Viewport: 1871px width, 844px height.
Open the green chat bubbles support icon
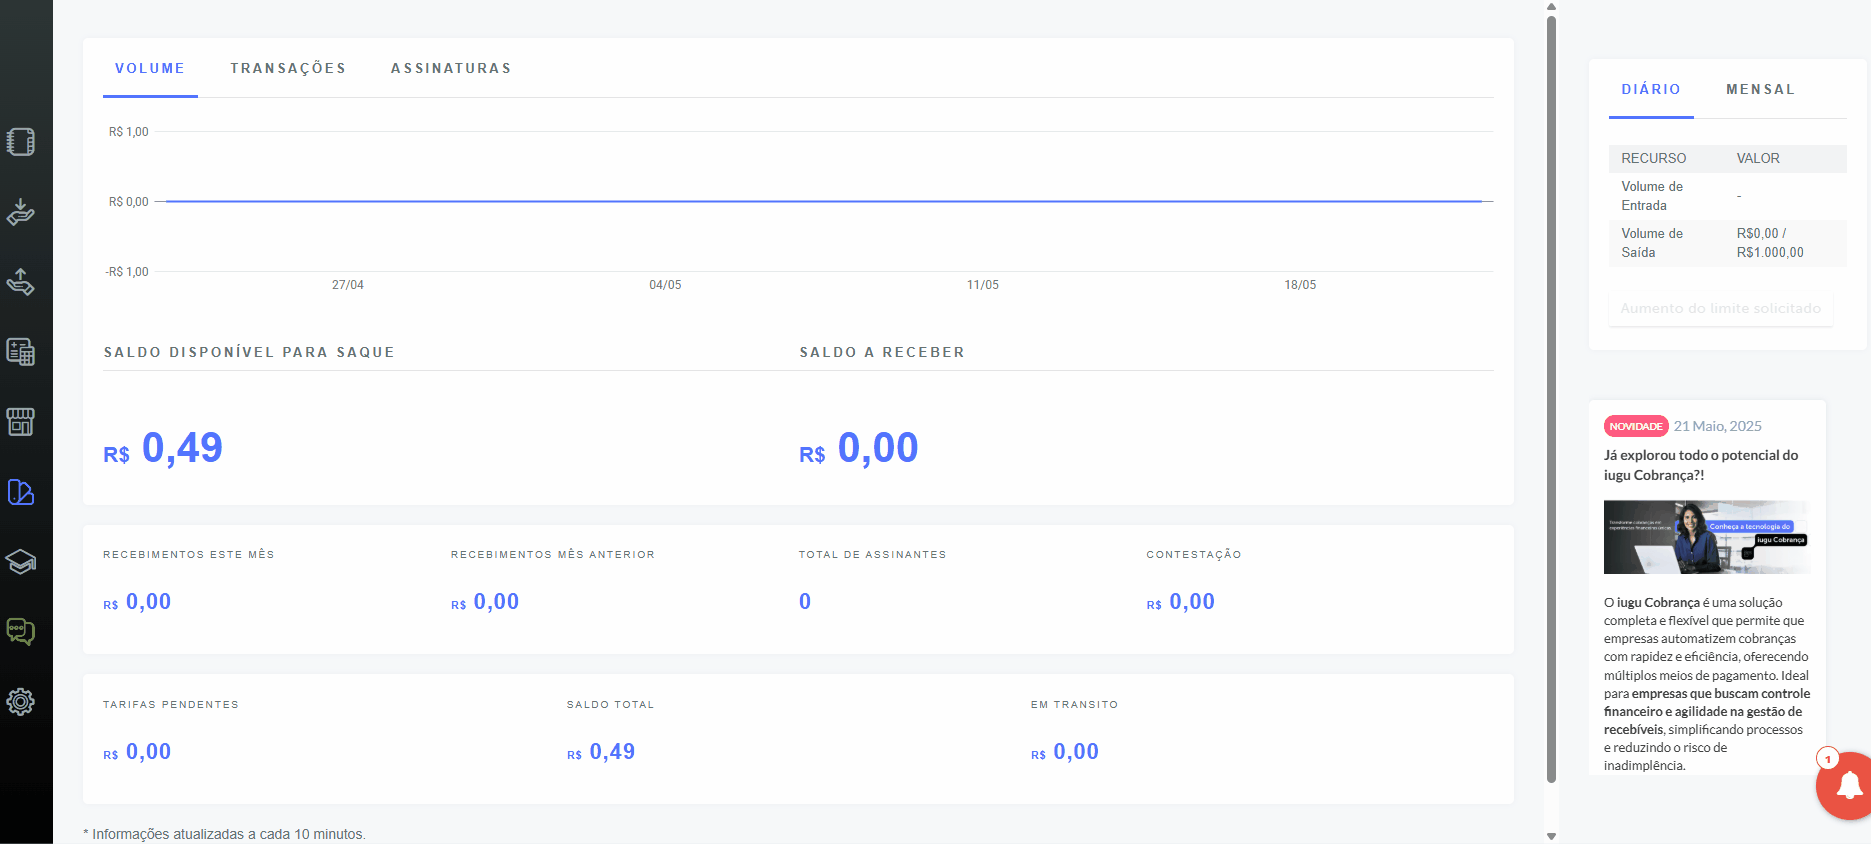(x=21, y=632)
